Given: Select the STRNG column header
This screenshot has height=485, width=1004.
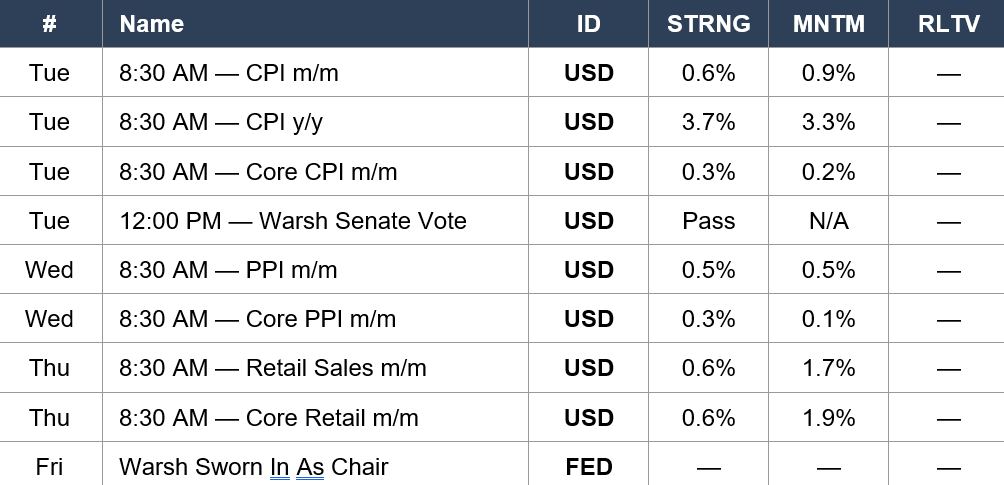Looking at the screenshot, I should pyautogui.click(x=708, y=24).
